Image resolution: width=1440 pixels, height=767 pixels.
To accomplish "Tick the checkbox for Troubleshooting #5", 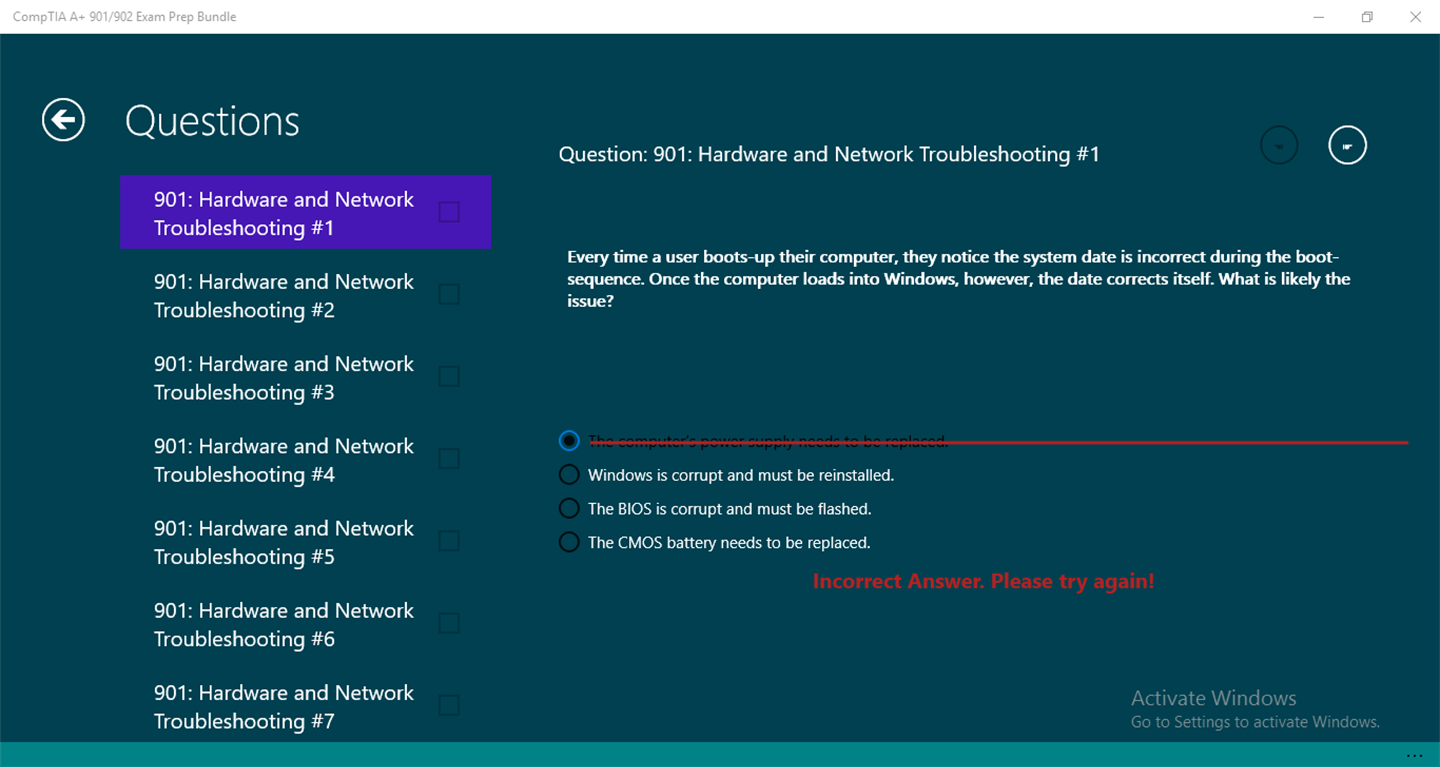I will click(x=449, y=541).
